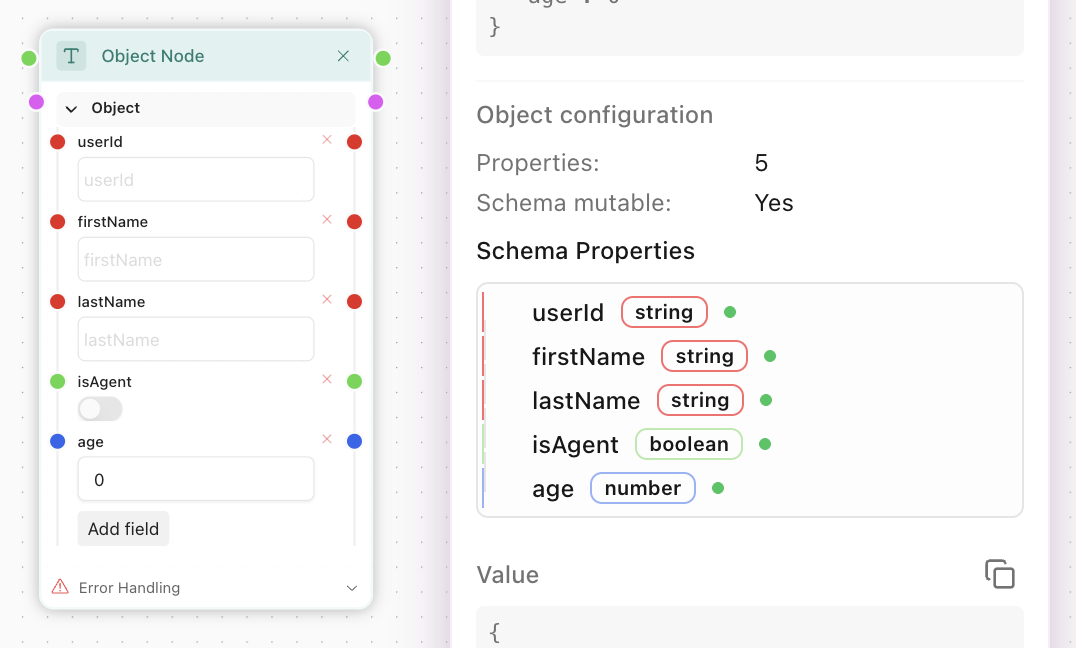Toggle the isAgent switch
This screenshot has height=648, width=1076.
100,409
